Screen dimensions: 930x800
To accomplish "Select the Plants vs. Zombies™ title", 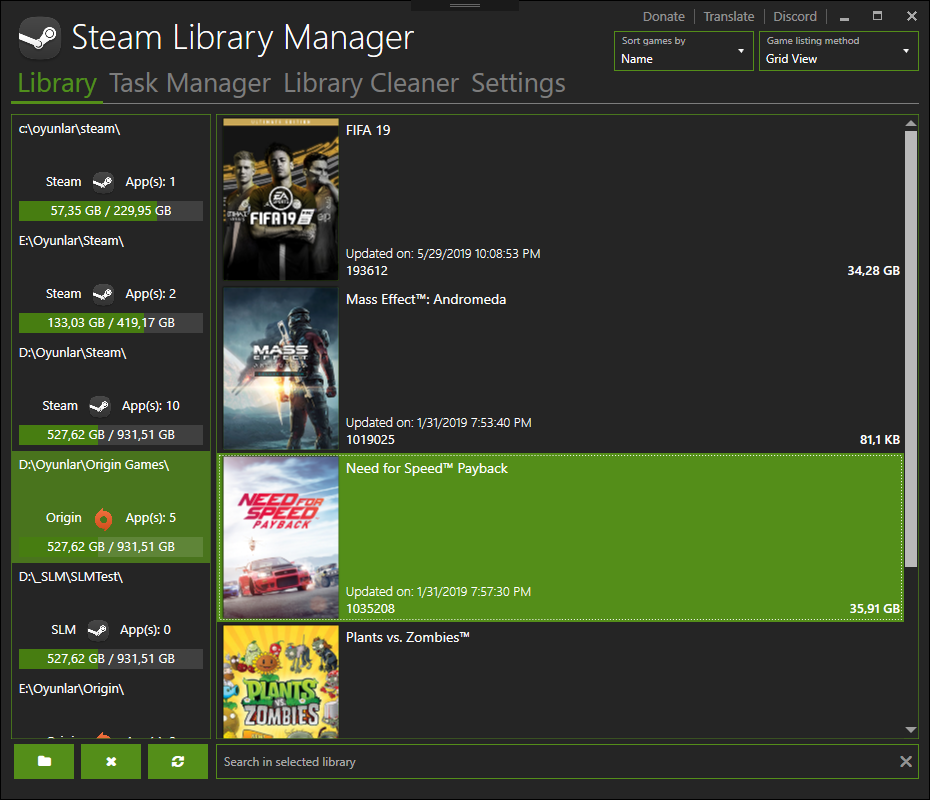I will 407,638.
